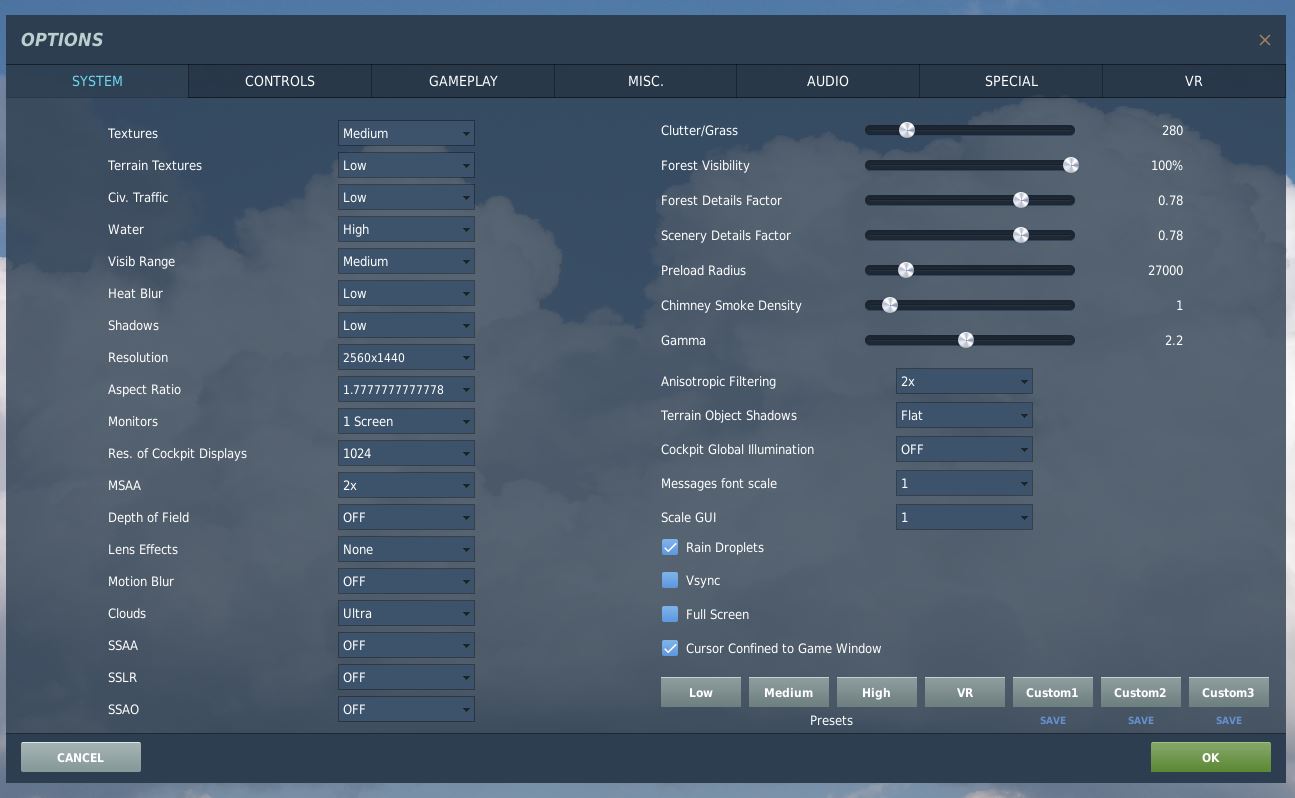Save settings under the Custom1 SAVE link

click(1052, 720)
